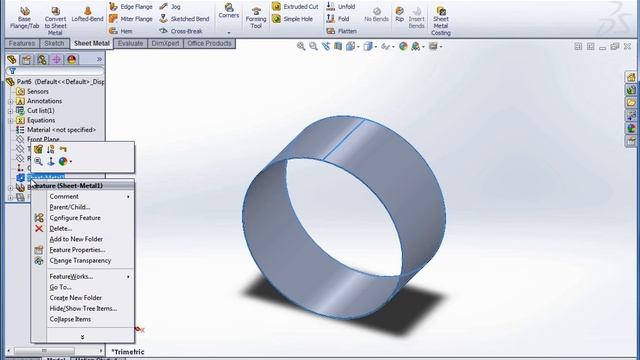Expand context menu with bottom chevron
The width and height of the screenshot is (640, 360).
82,337
